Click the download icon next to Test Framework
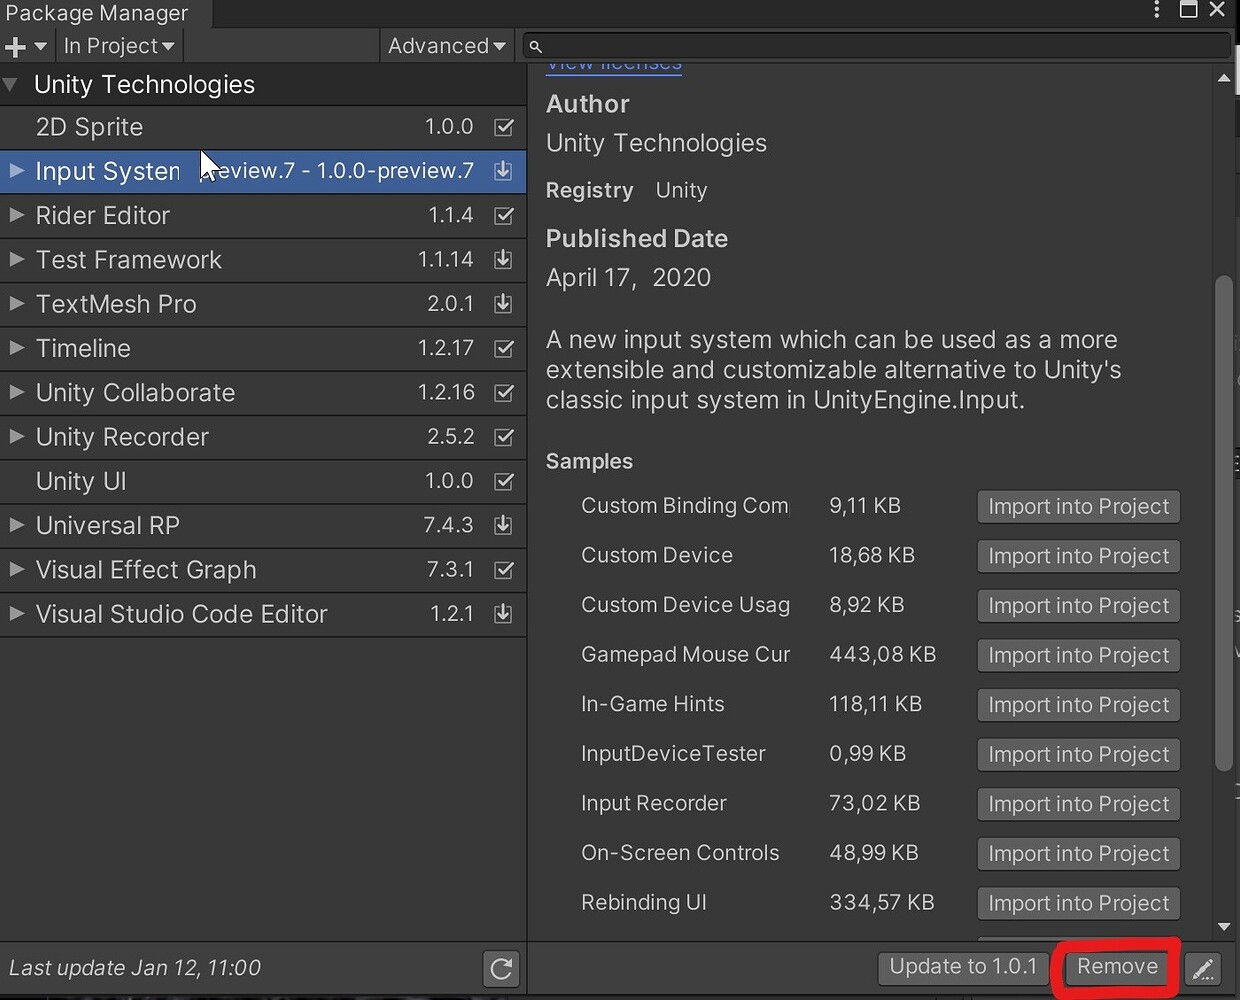Screen dimensions: 1240x1000 (x=503, y=260)
